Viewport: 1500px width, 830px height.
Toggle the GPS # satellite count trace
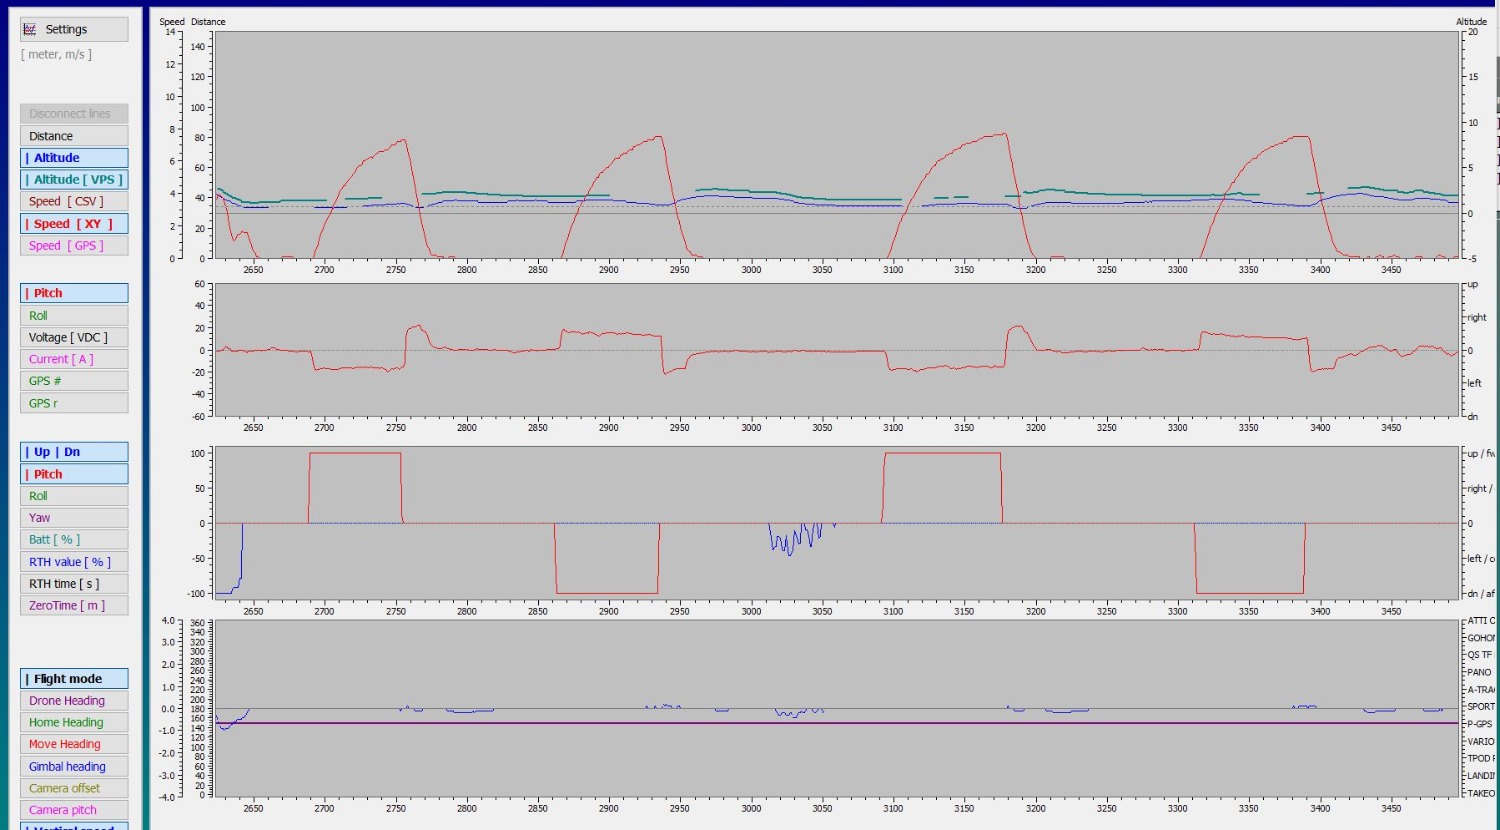tap(74, 382)
